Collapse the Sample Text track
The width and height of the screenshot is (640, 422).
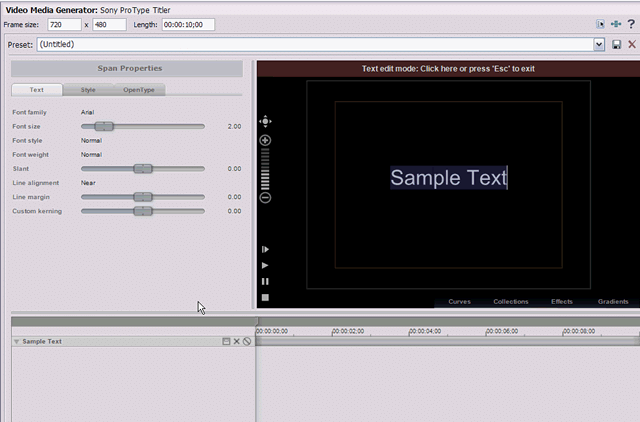(x=16, y=342)
